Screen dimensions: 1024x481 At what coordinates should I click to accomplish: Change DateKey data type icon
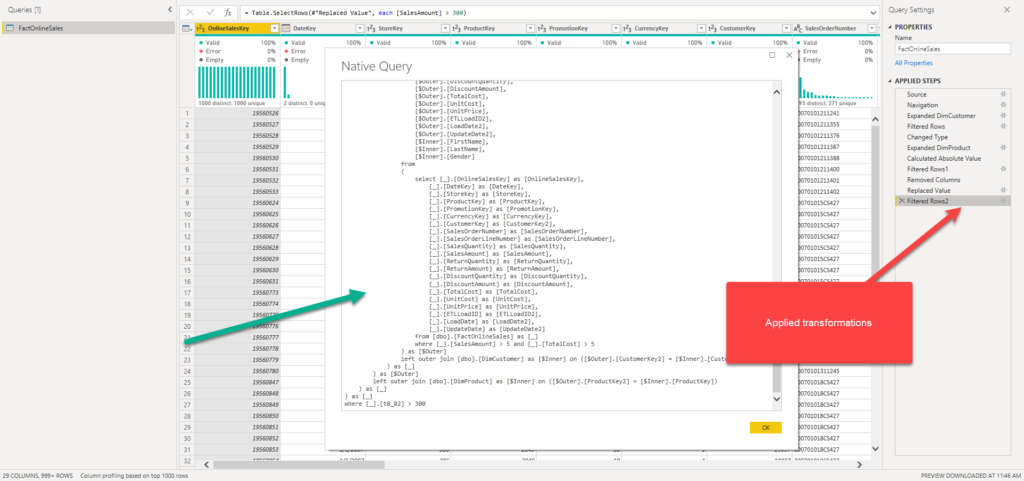(287, 29)
